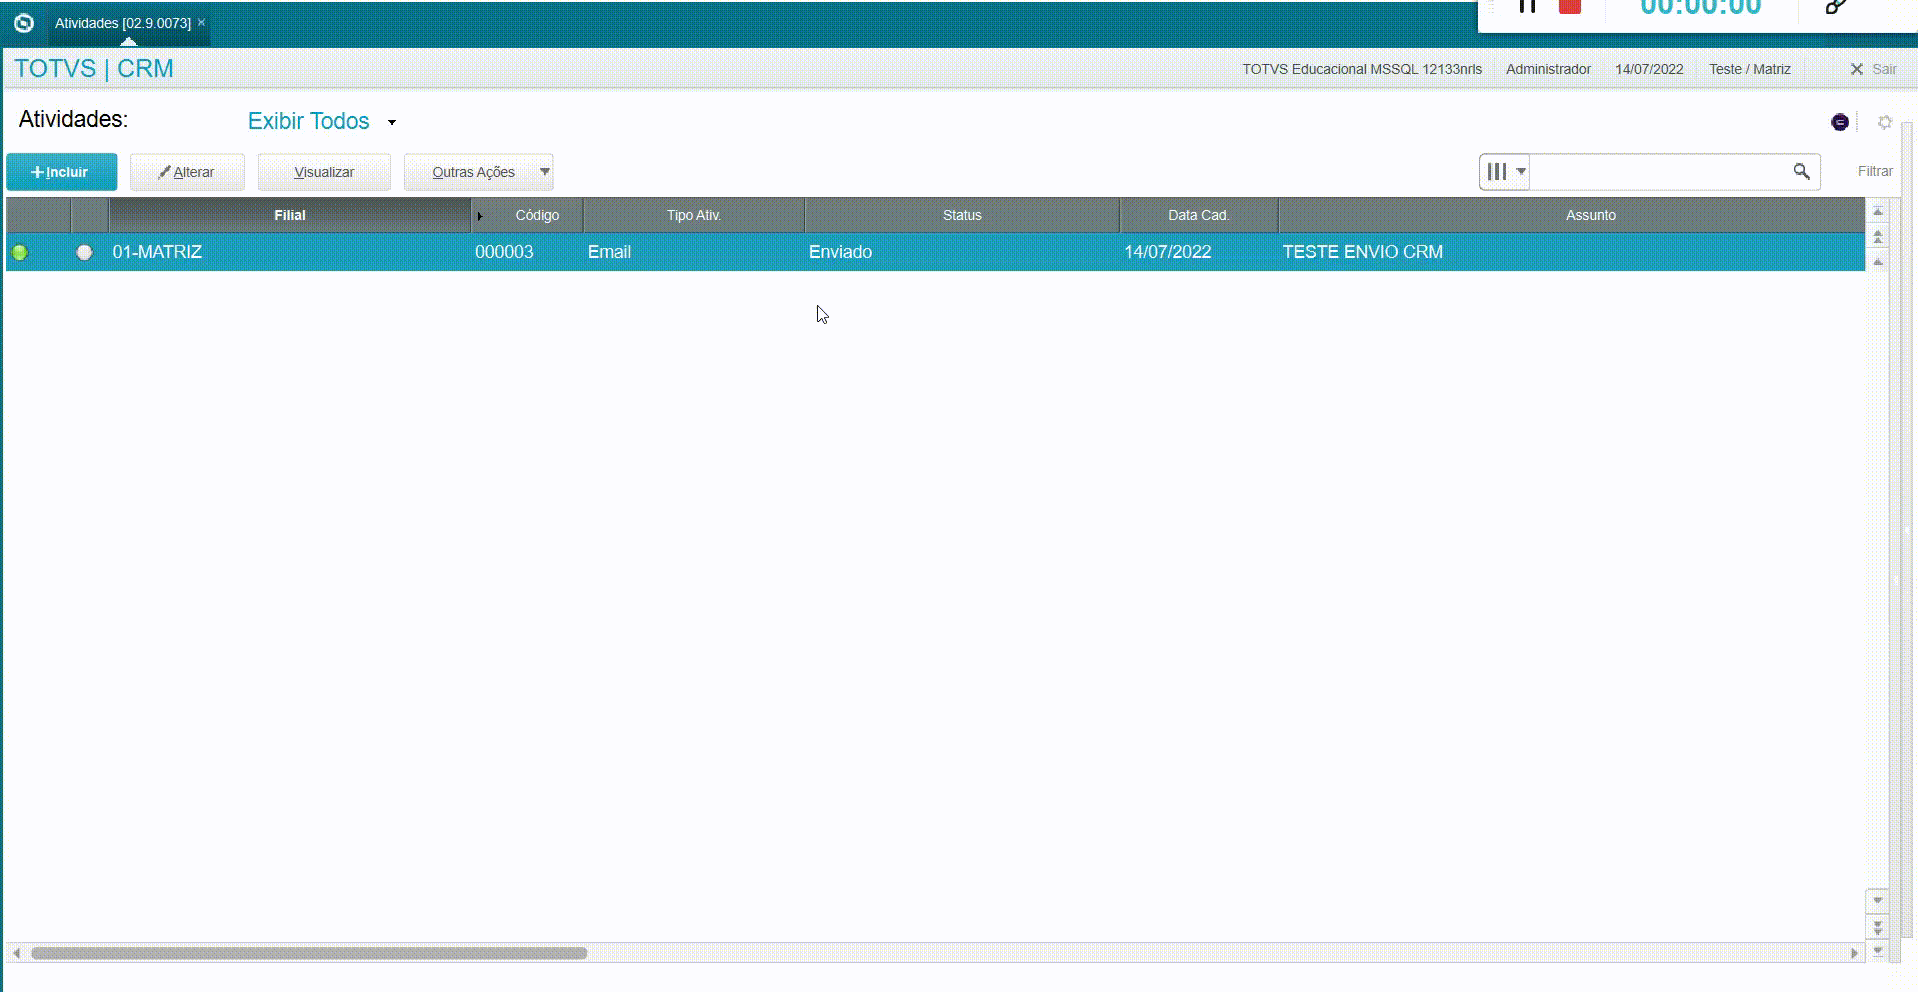
Task: Sort the grid by the Filial column header
Action: point(290,215)
